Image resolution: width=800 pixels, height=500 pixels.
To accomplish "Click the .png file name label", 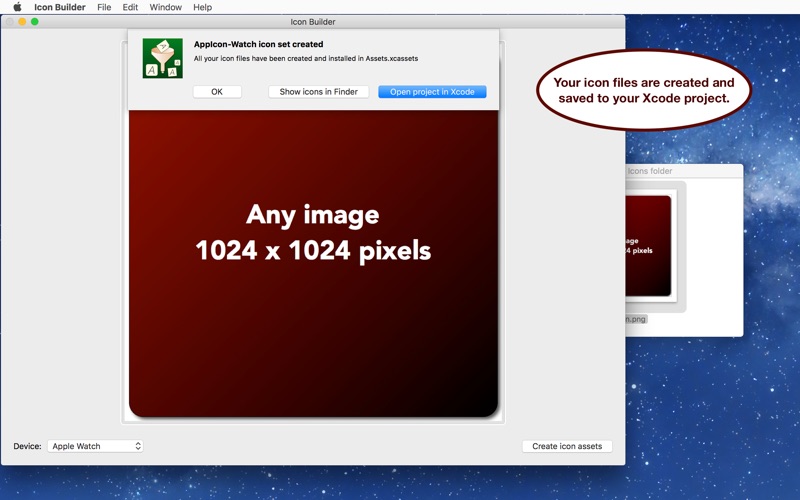I will pos(636,319).
